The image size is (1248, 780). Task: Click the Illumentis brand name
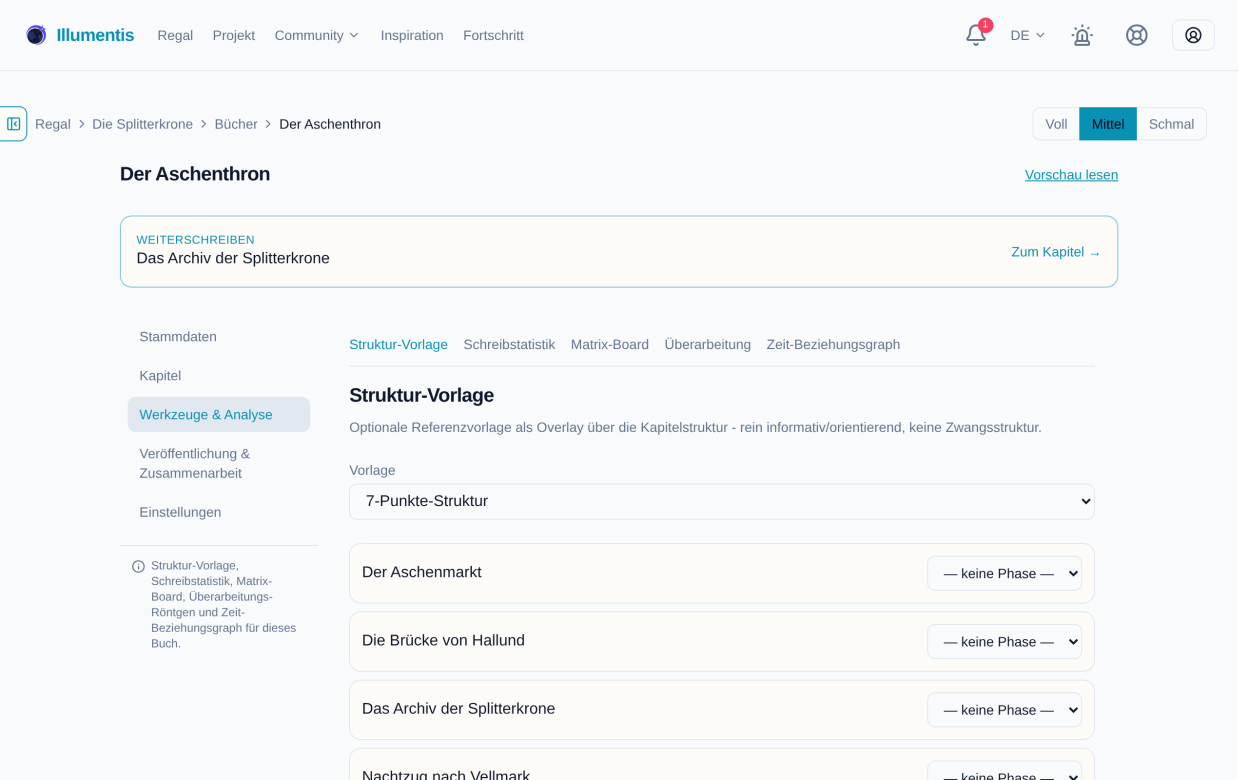click(96, 36)
